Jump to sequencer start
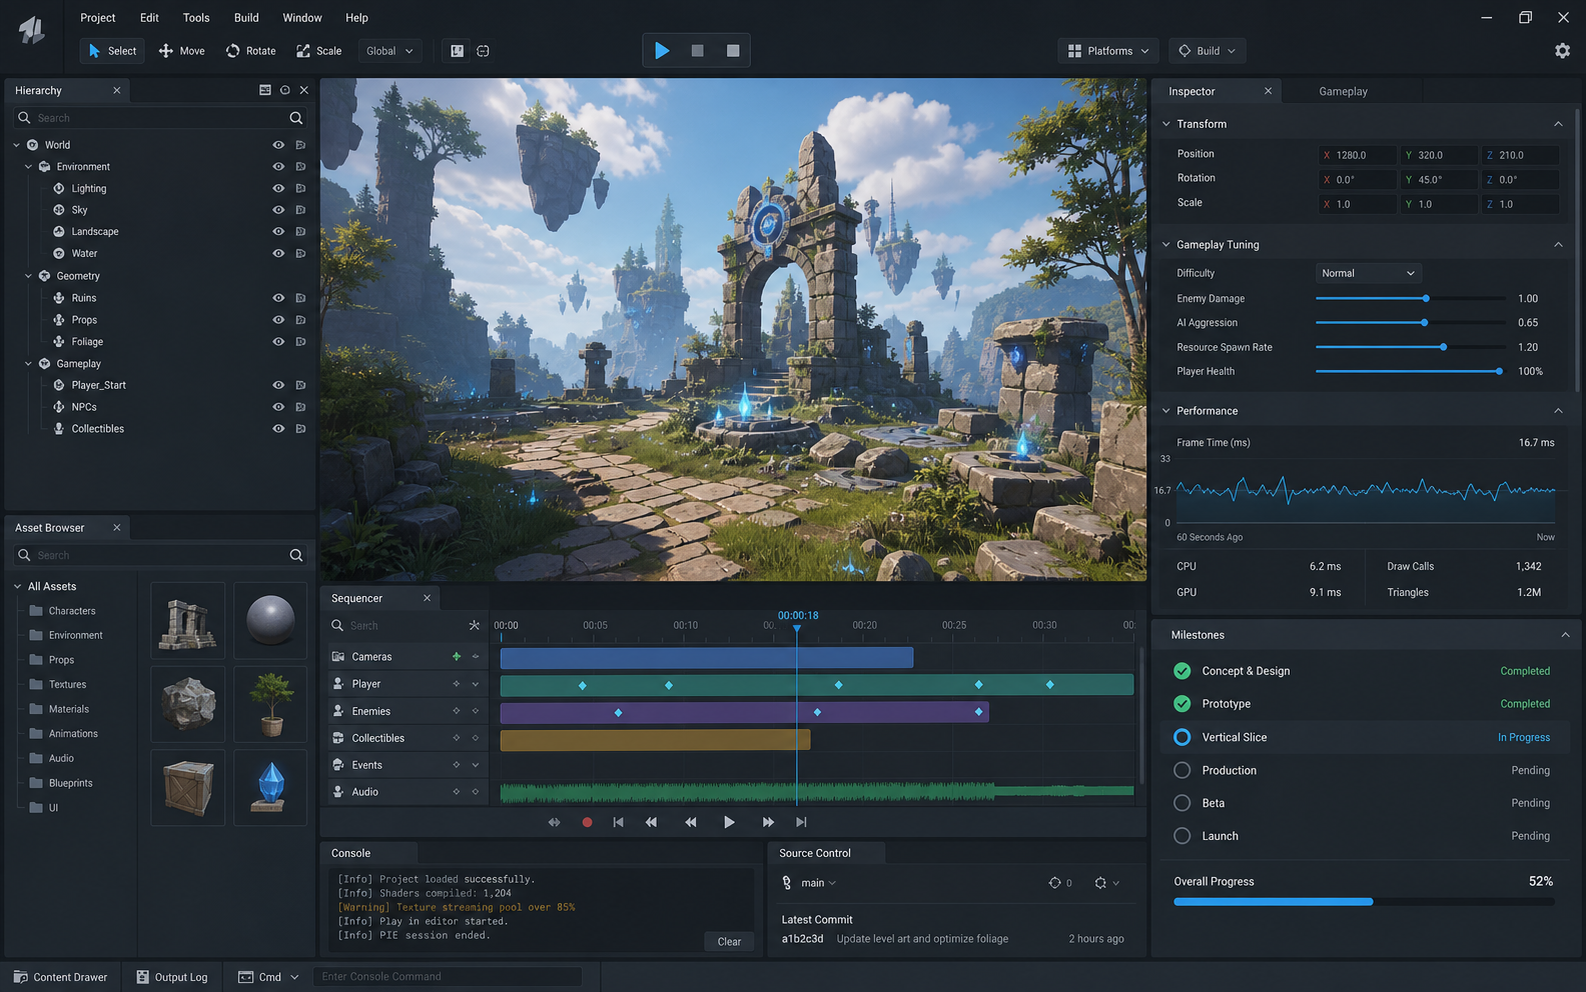The width and height of the screenshot is (1586, 992). point(618,822)
